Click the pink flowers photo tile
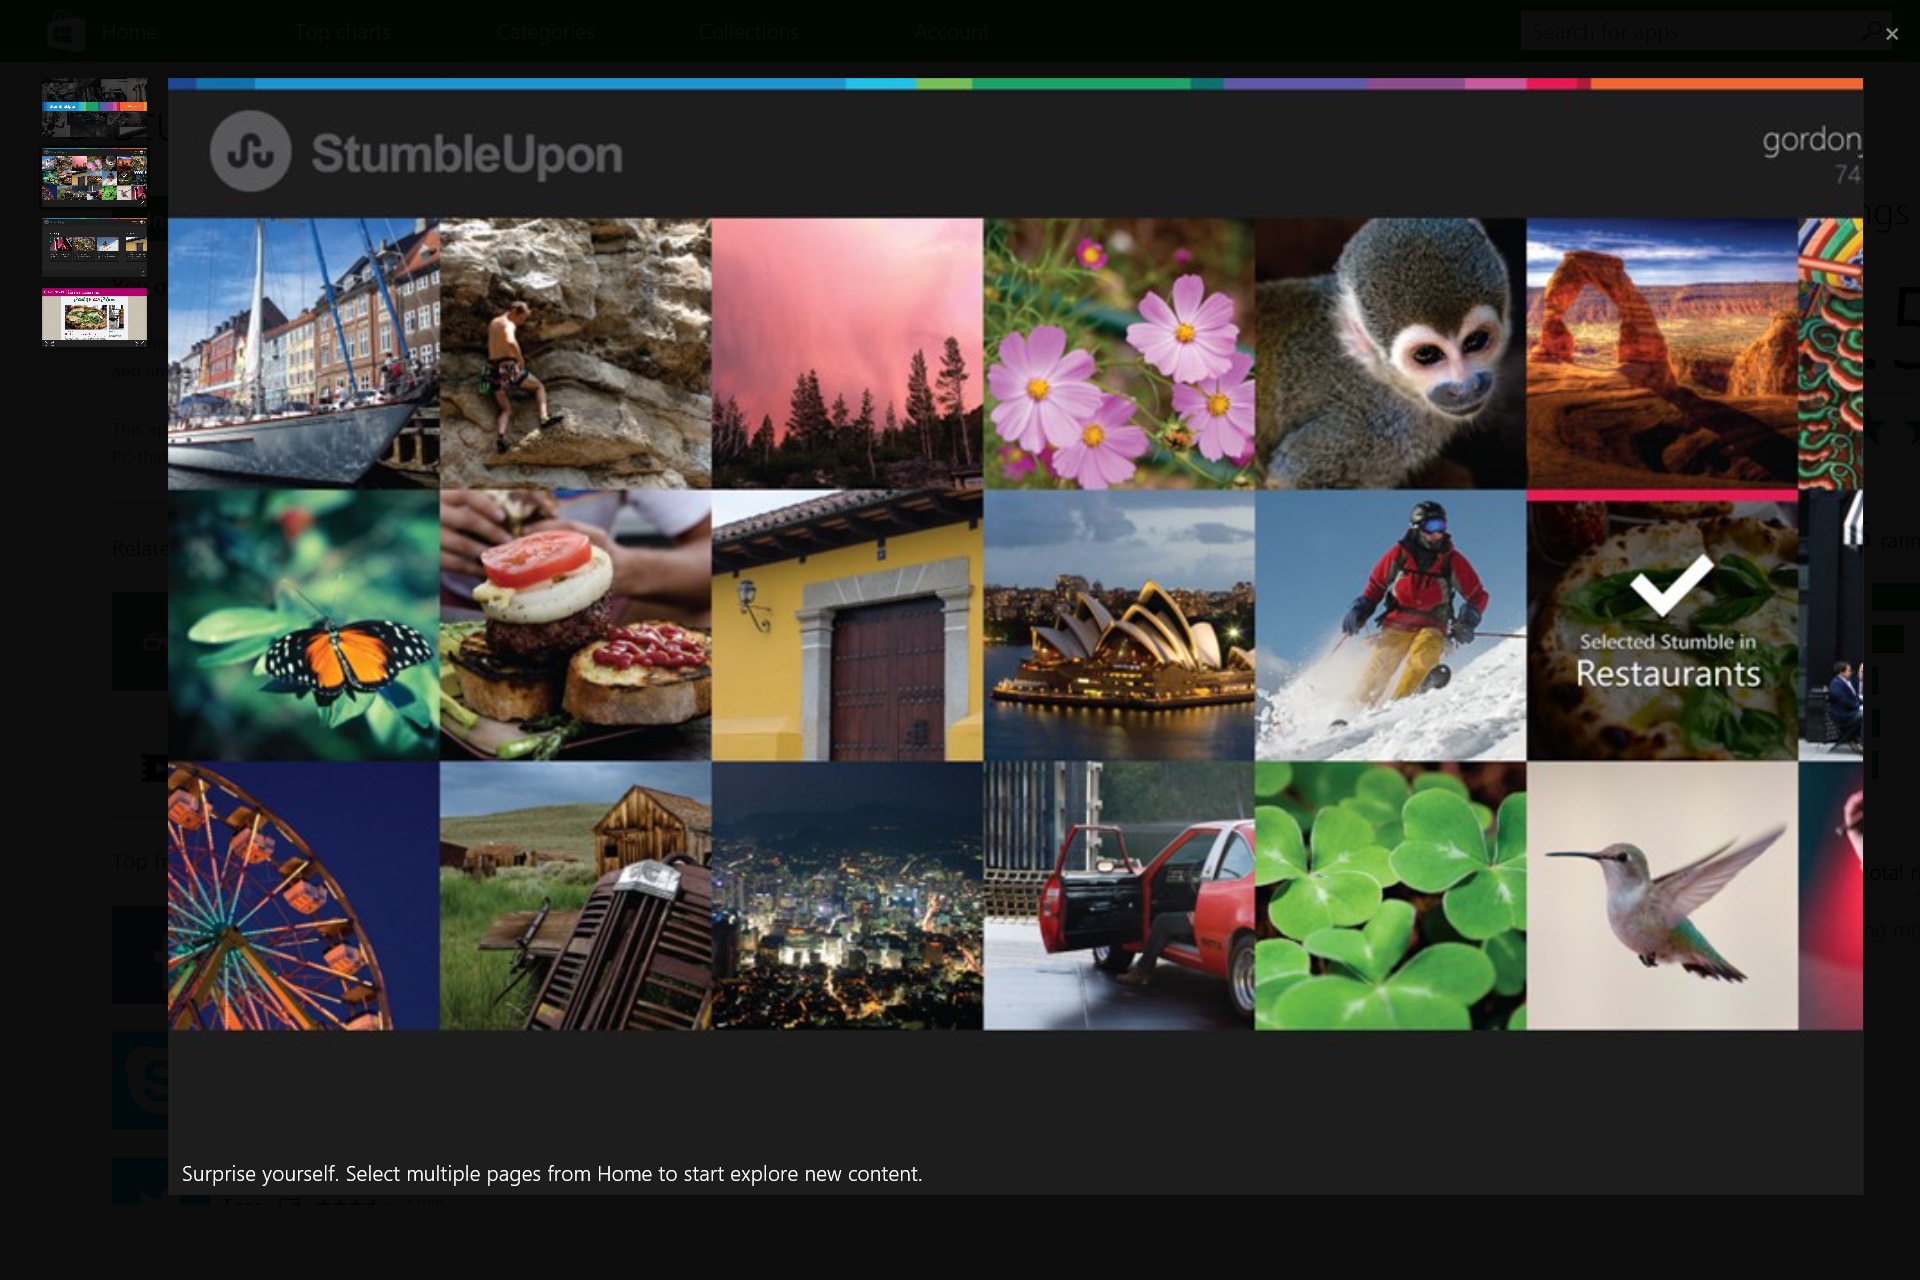This screenshot has height=1280, width=1920. 1119,354
